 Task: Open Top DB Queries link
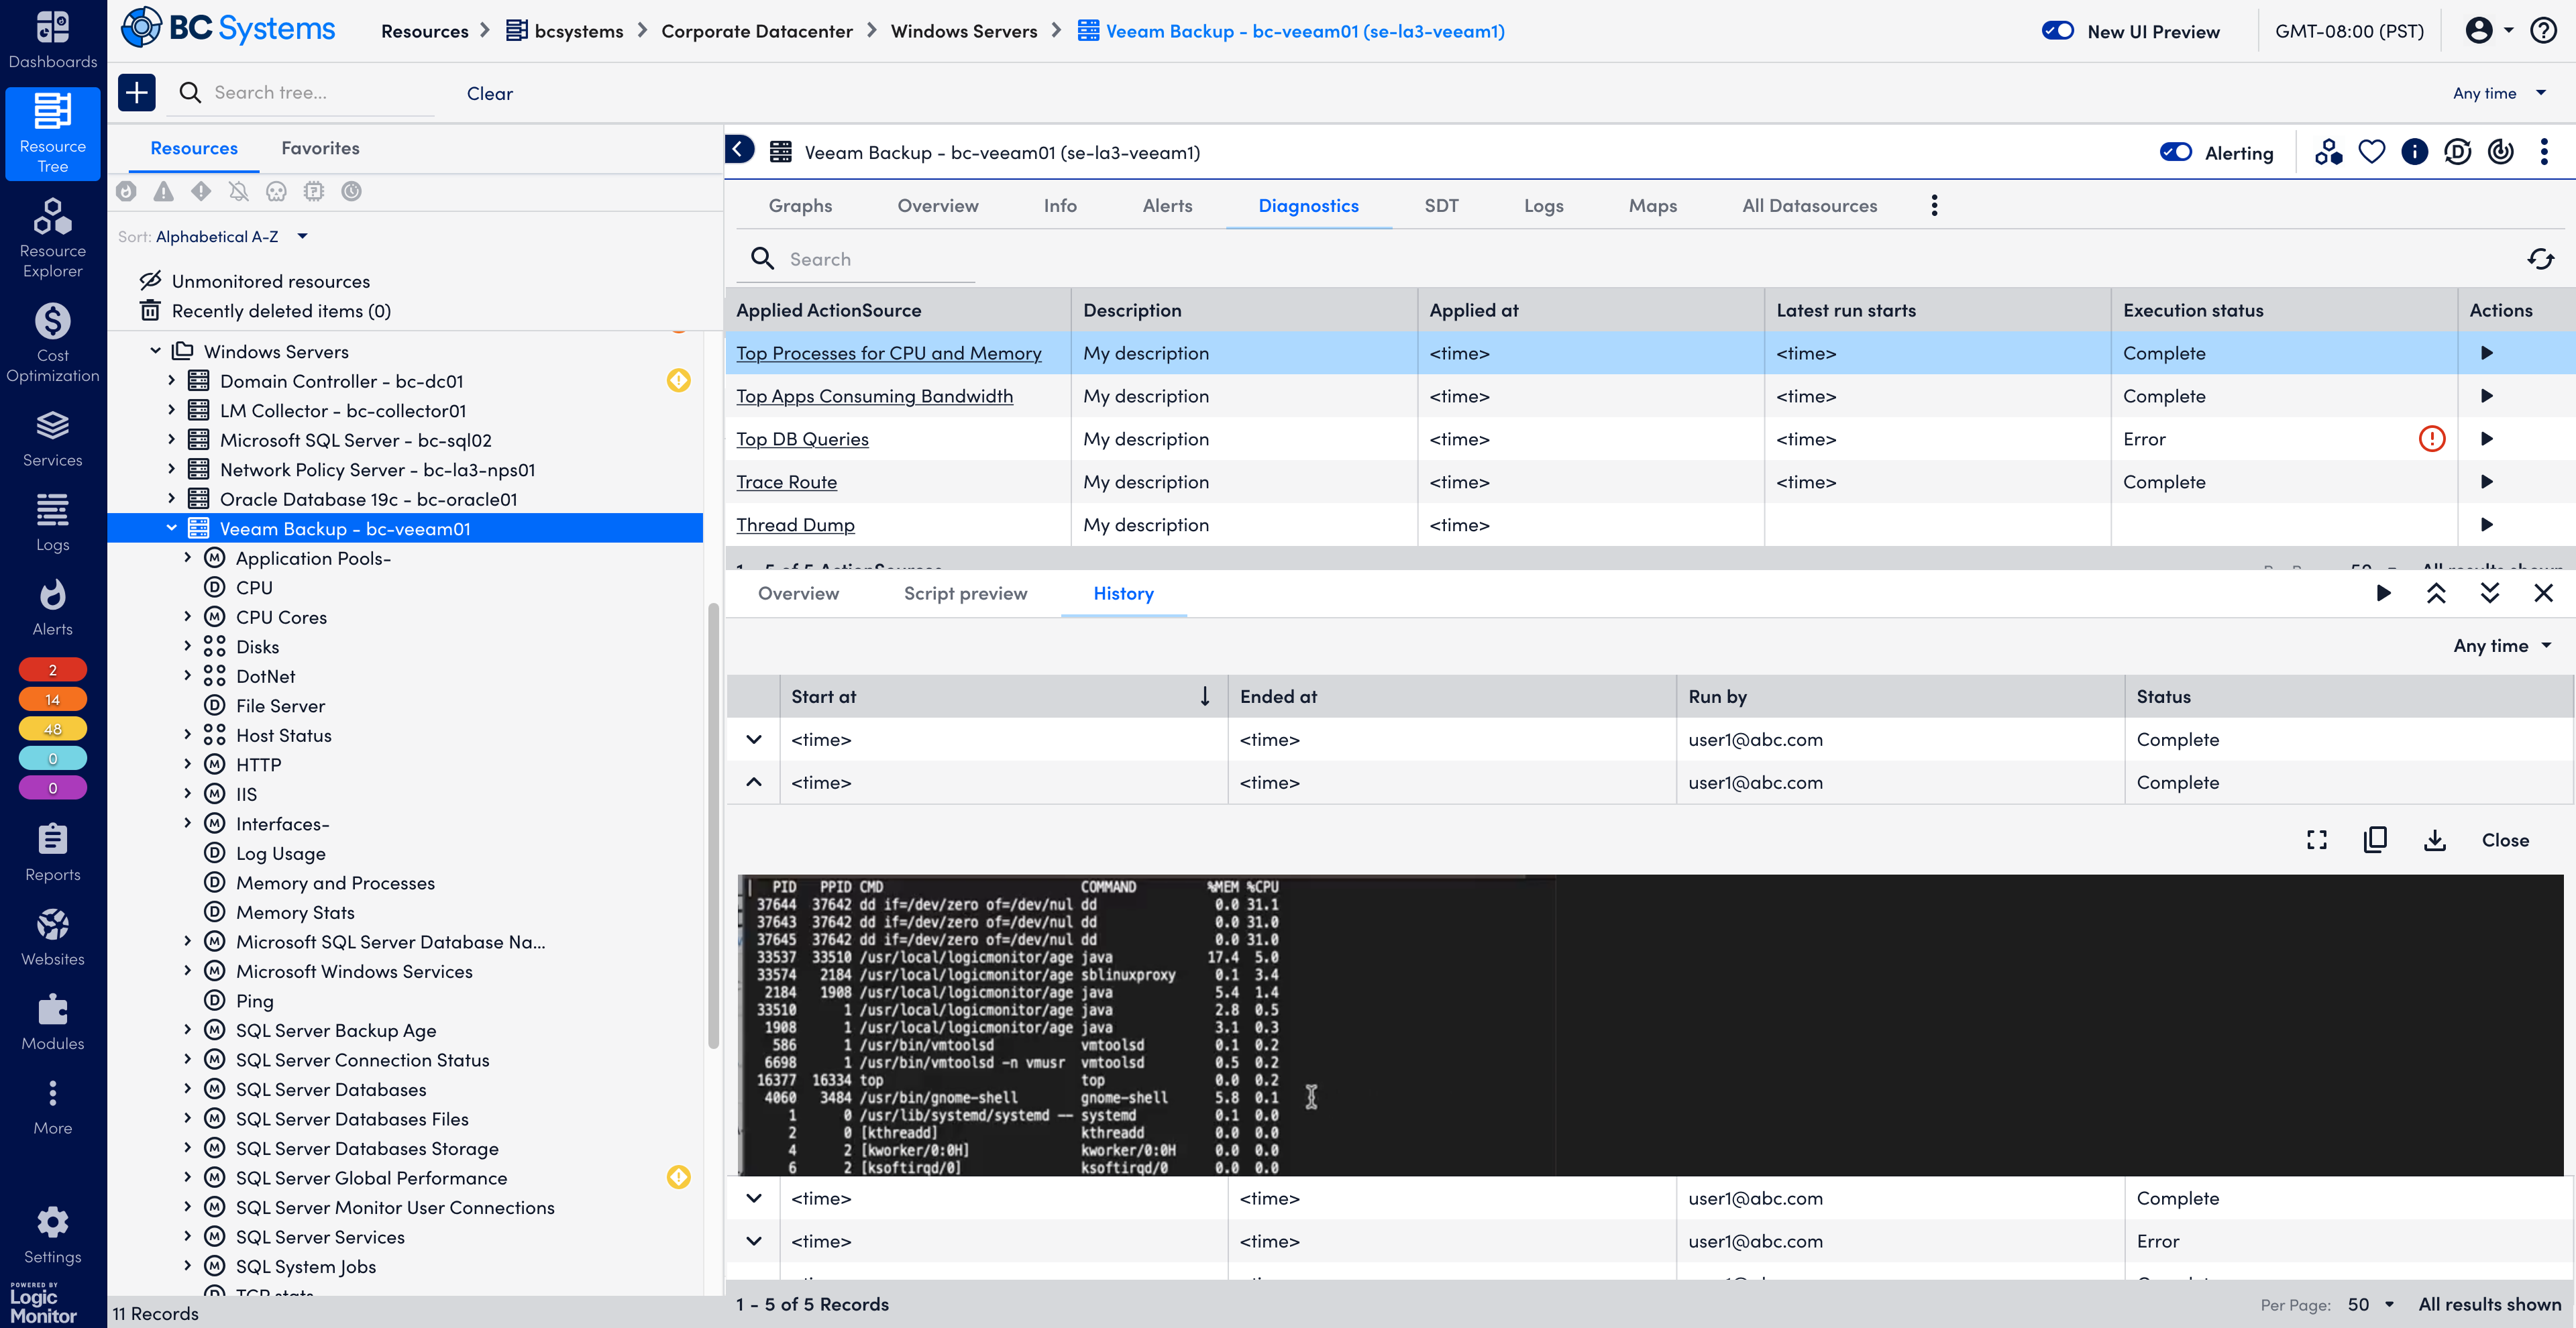pos(801,439)
